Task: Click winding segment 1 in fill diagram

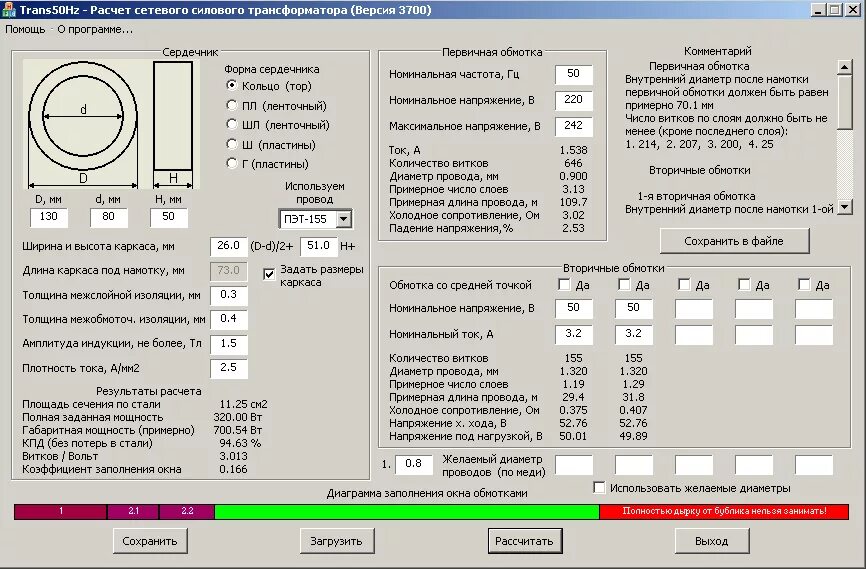Action: 60,512
